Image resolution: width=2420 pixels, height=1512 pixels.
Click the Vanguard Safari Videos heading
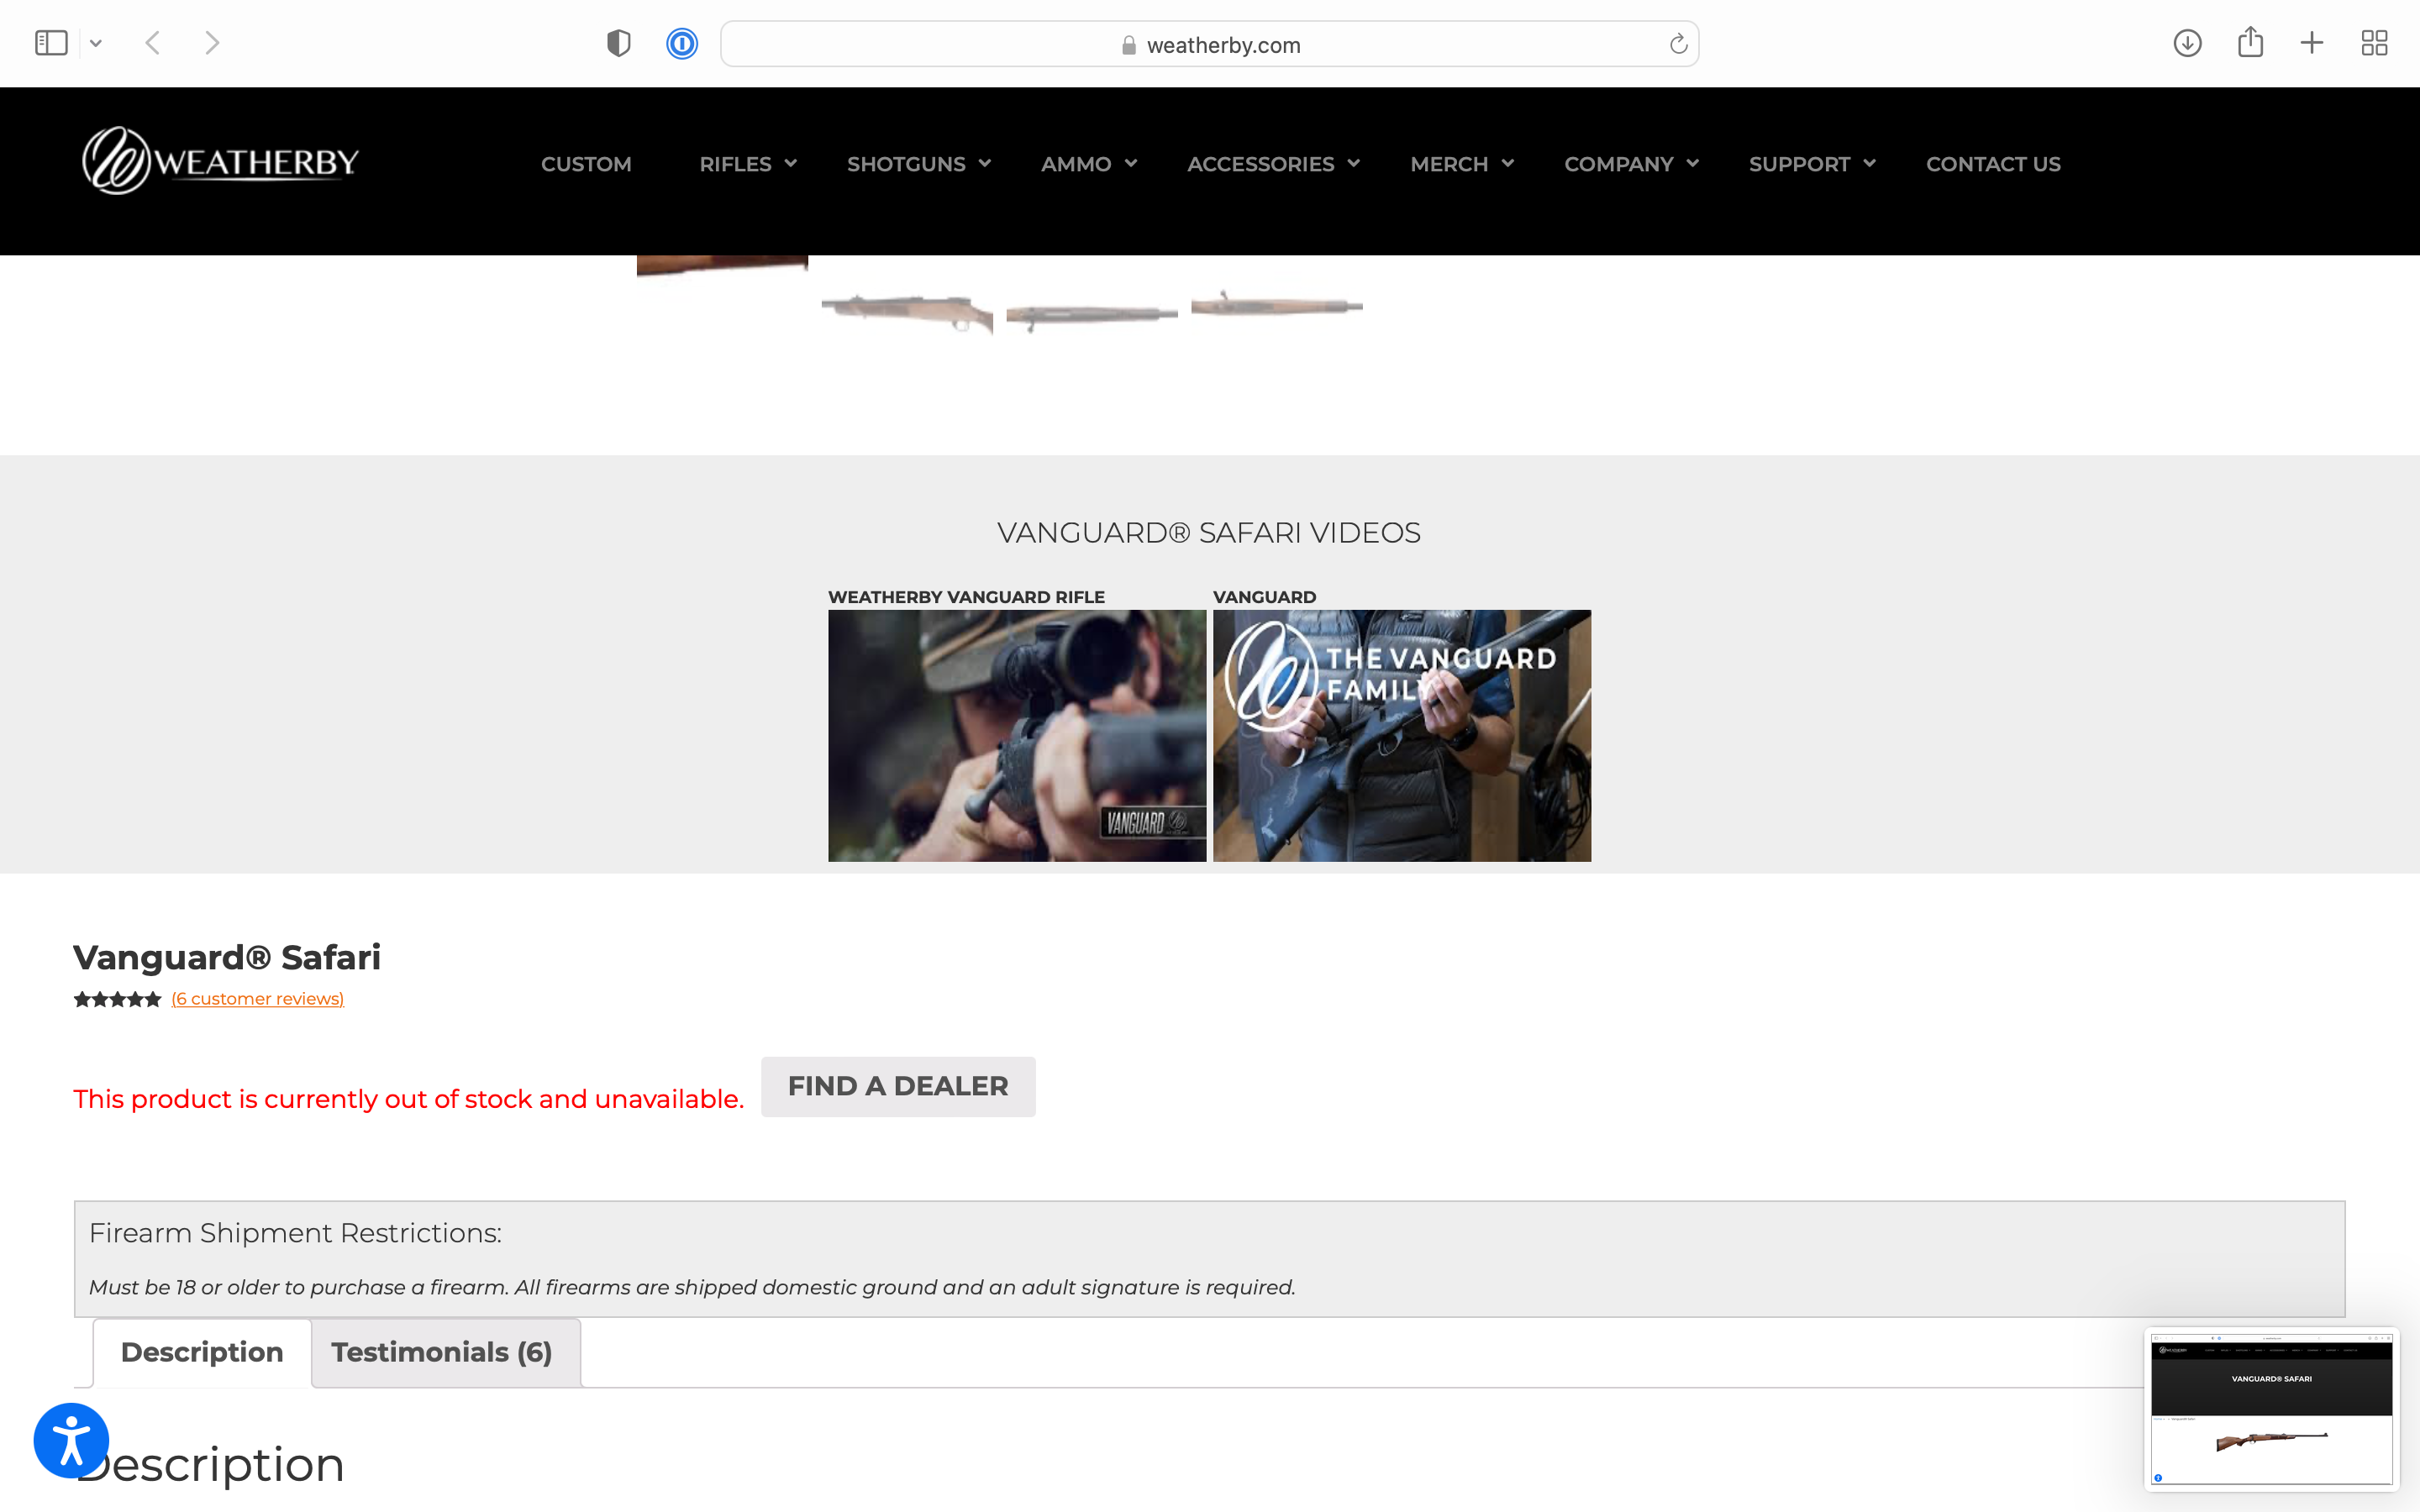(x=1209, y=533)
